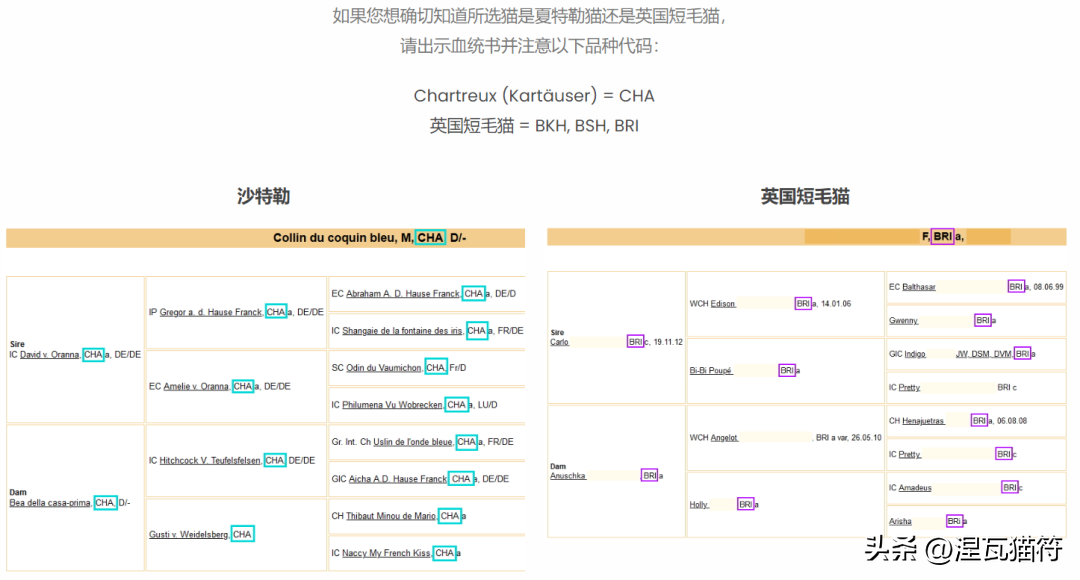
Task: Click the Gregor a. d. Hause Franck link
Action: tap(210, 312)
